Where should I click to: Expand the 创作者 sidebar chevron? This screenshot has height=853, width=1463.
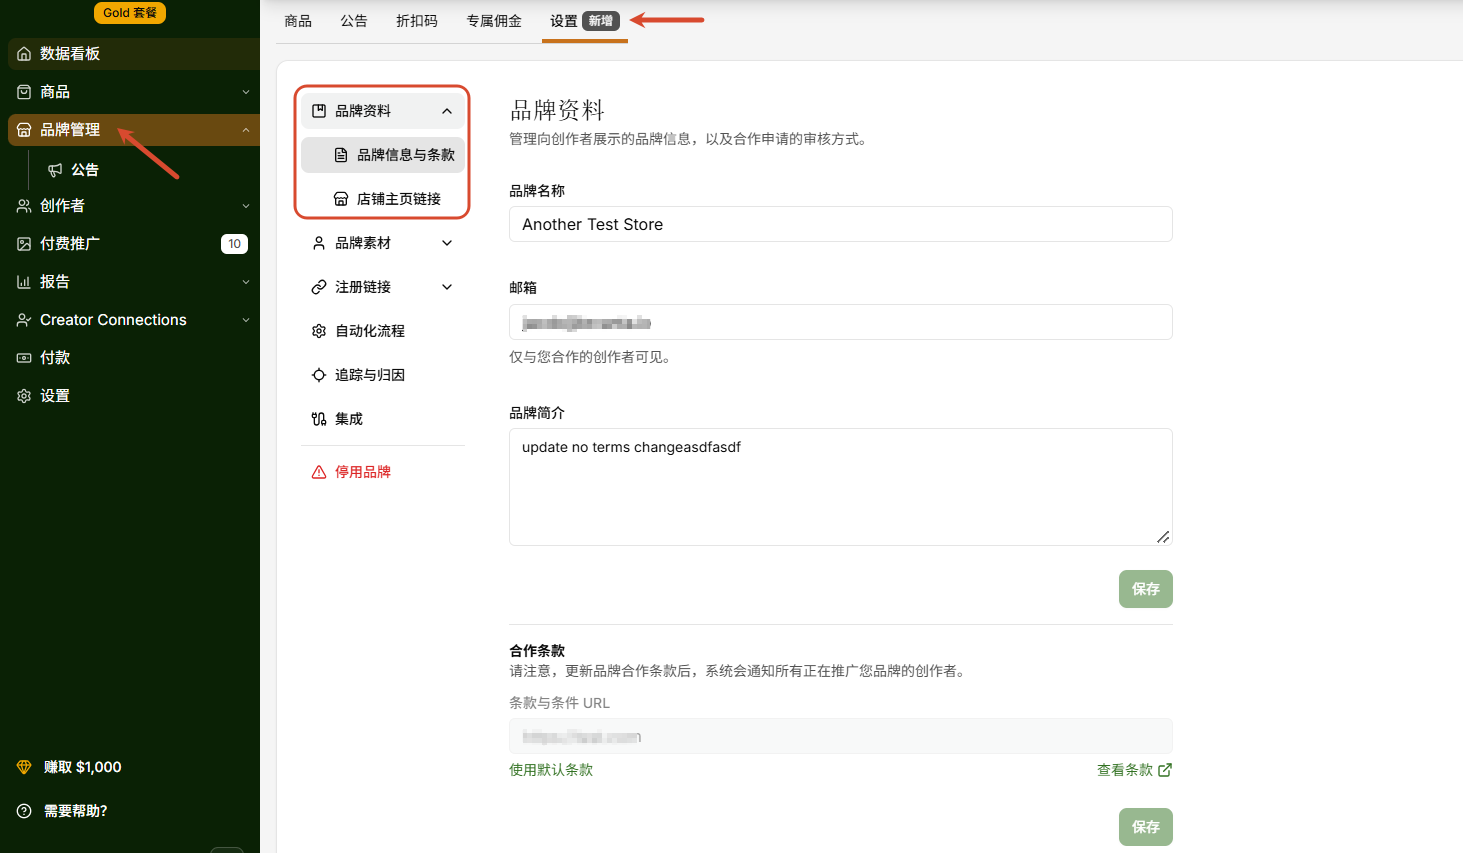[246, 206]
